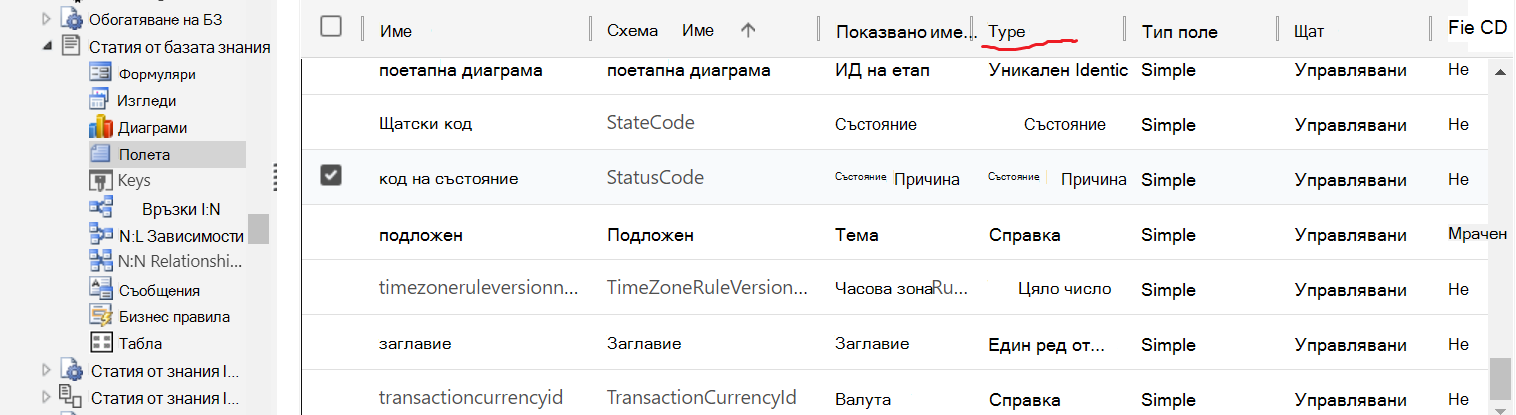The width and height of the screenshot is (1516, 415).
Task: Click the StatusCode schema name cell
Action: [x=655, y=177]
